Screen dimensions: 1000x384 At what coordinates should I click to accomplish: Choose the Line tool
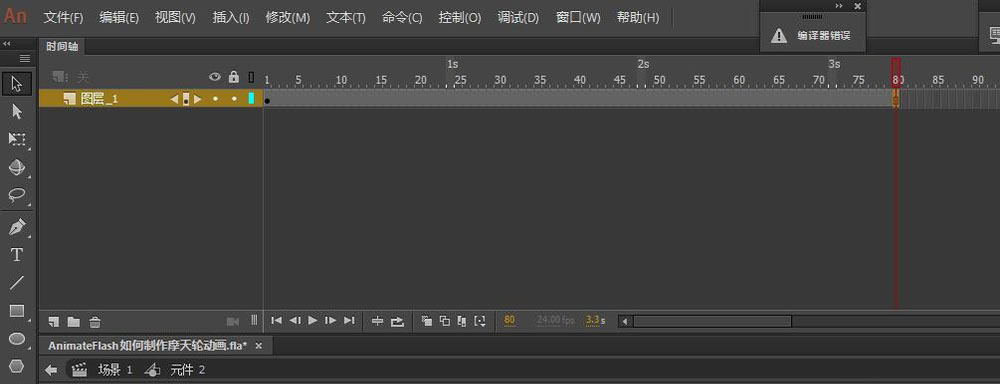tap(17, 283)
